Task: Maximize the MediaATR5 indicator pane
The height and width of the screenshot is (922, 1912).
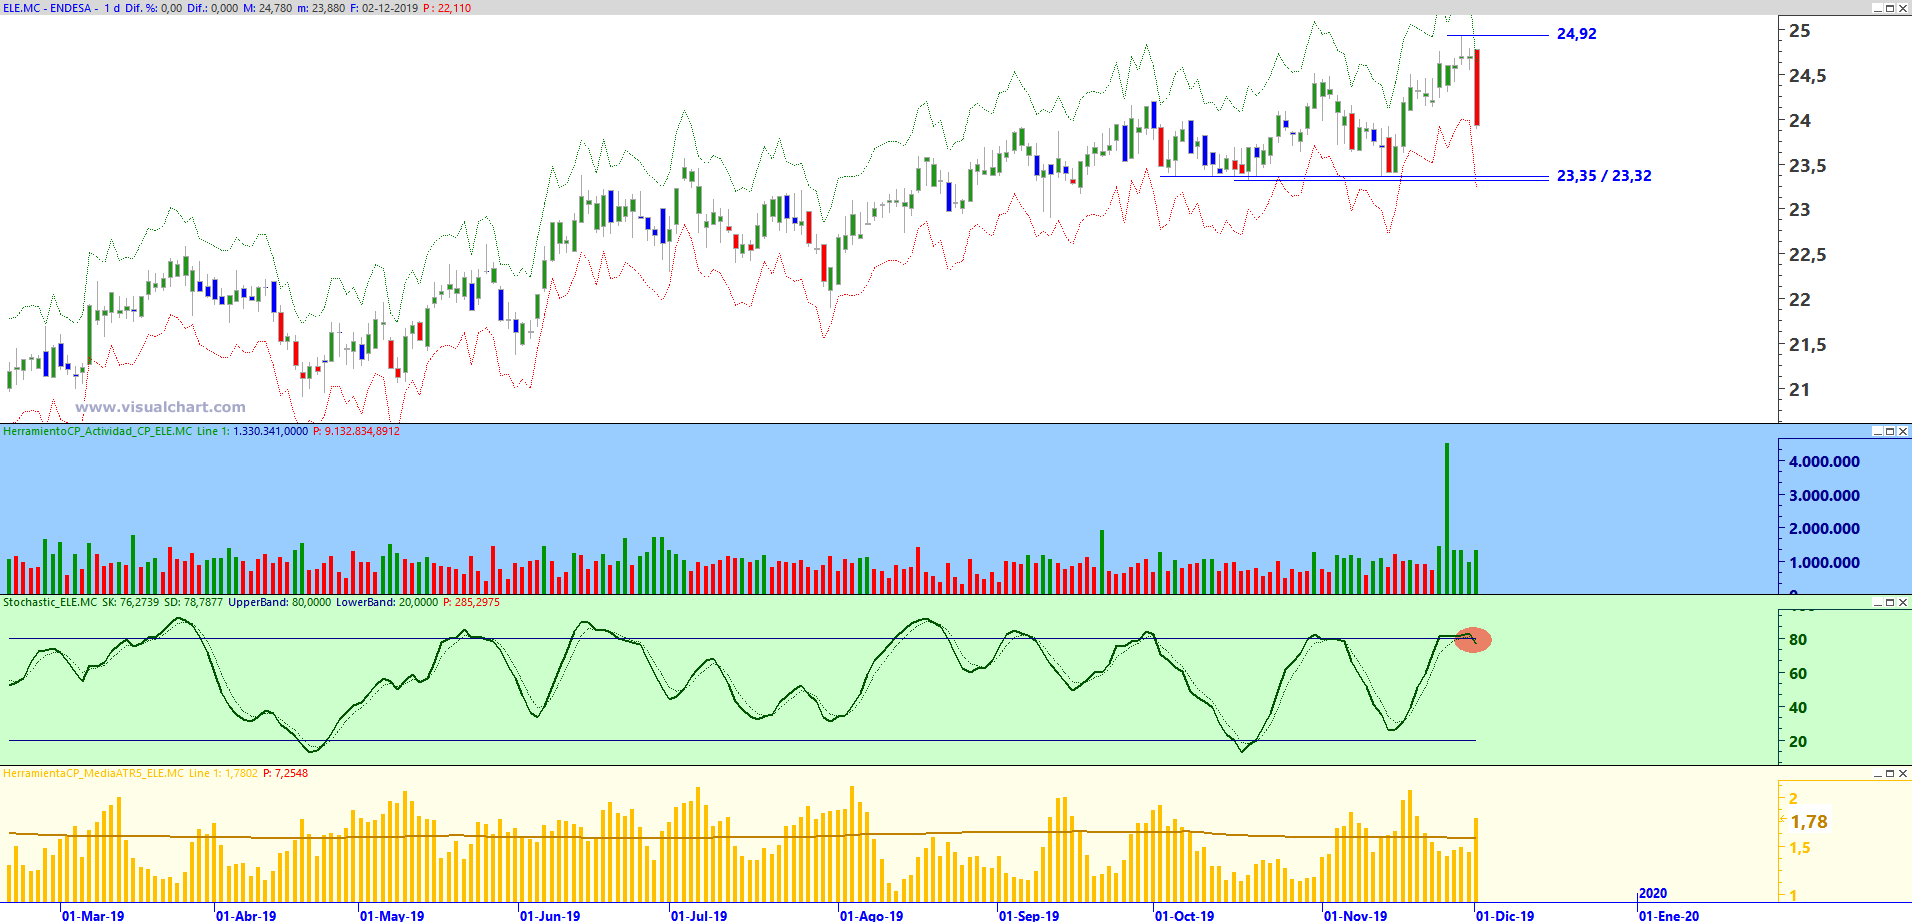Action: [1890, 773]
